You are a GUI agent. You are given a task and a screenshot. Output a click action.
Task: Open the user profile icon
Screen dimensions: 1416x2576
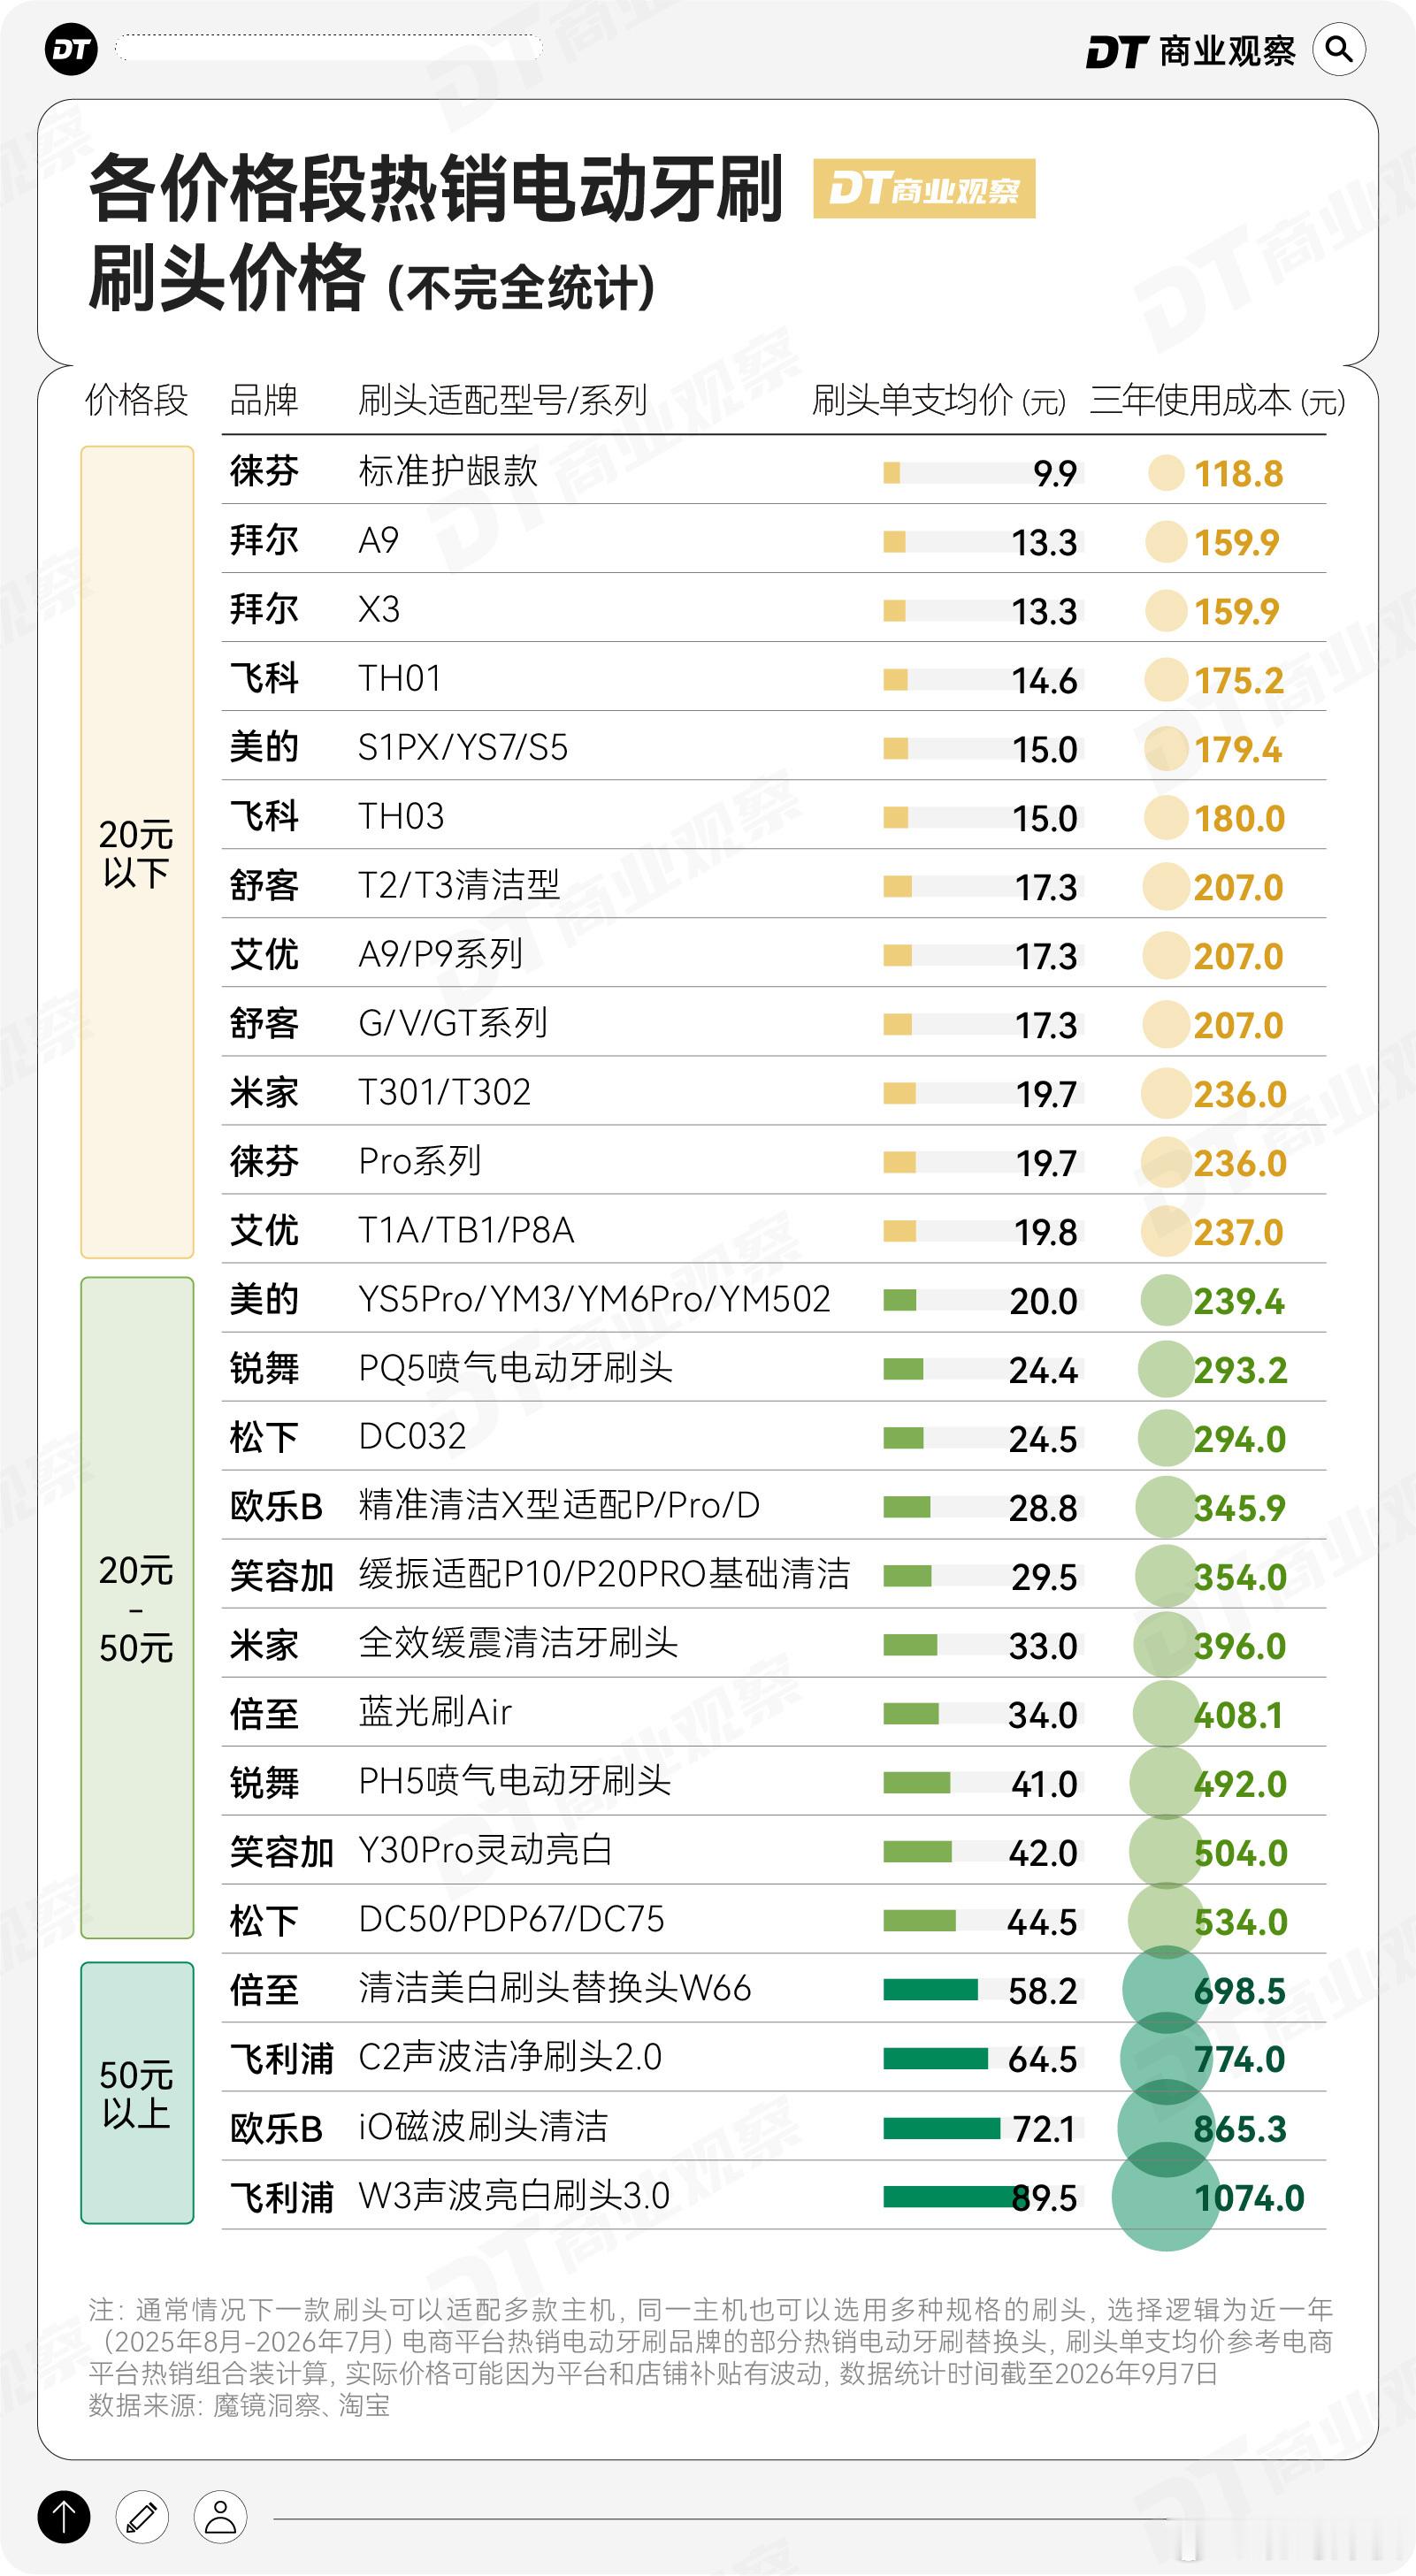(x=220, y=2517)
